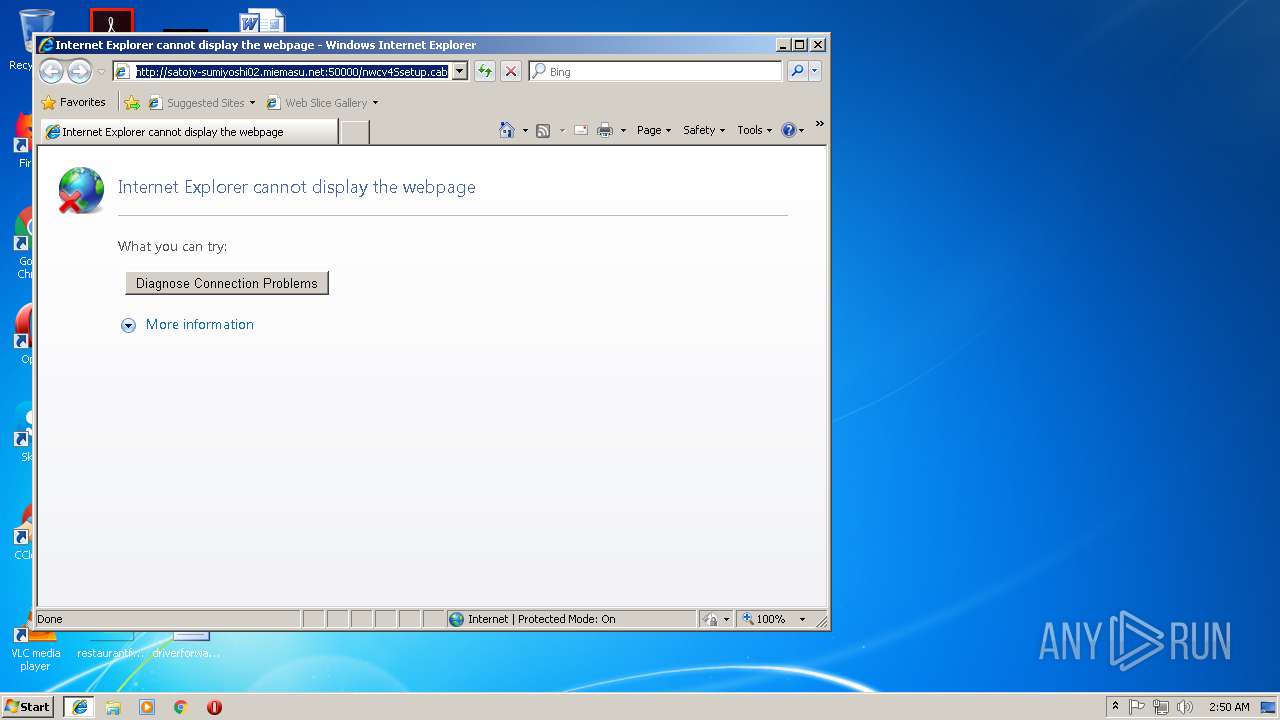The height and width of the screenshot is (720, 1280).
Task: Expand the Print options dropdown arrow
Action: [x=623, y=131]
